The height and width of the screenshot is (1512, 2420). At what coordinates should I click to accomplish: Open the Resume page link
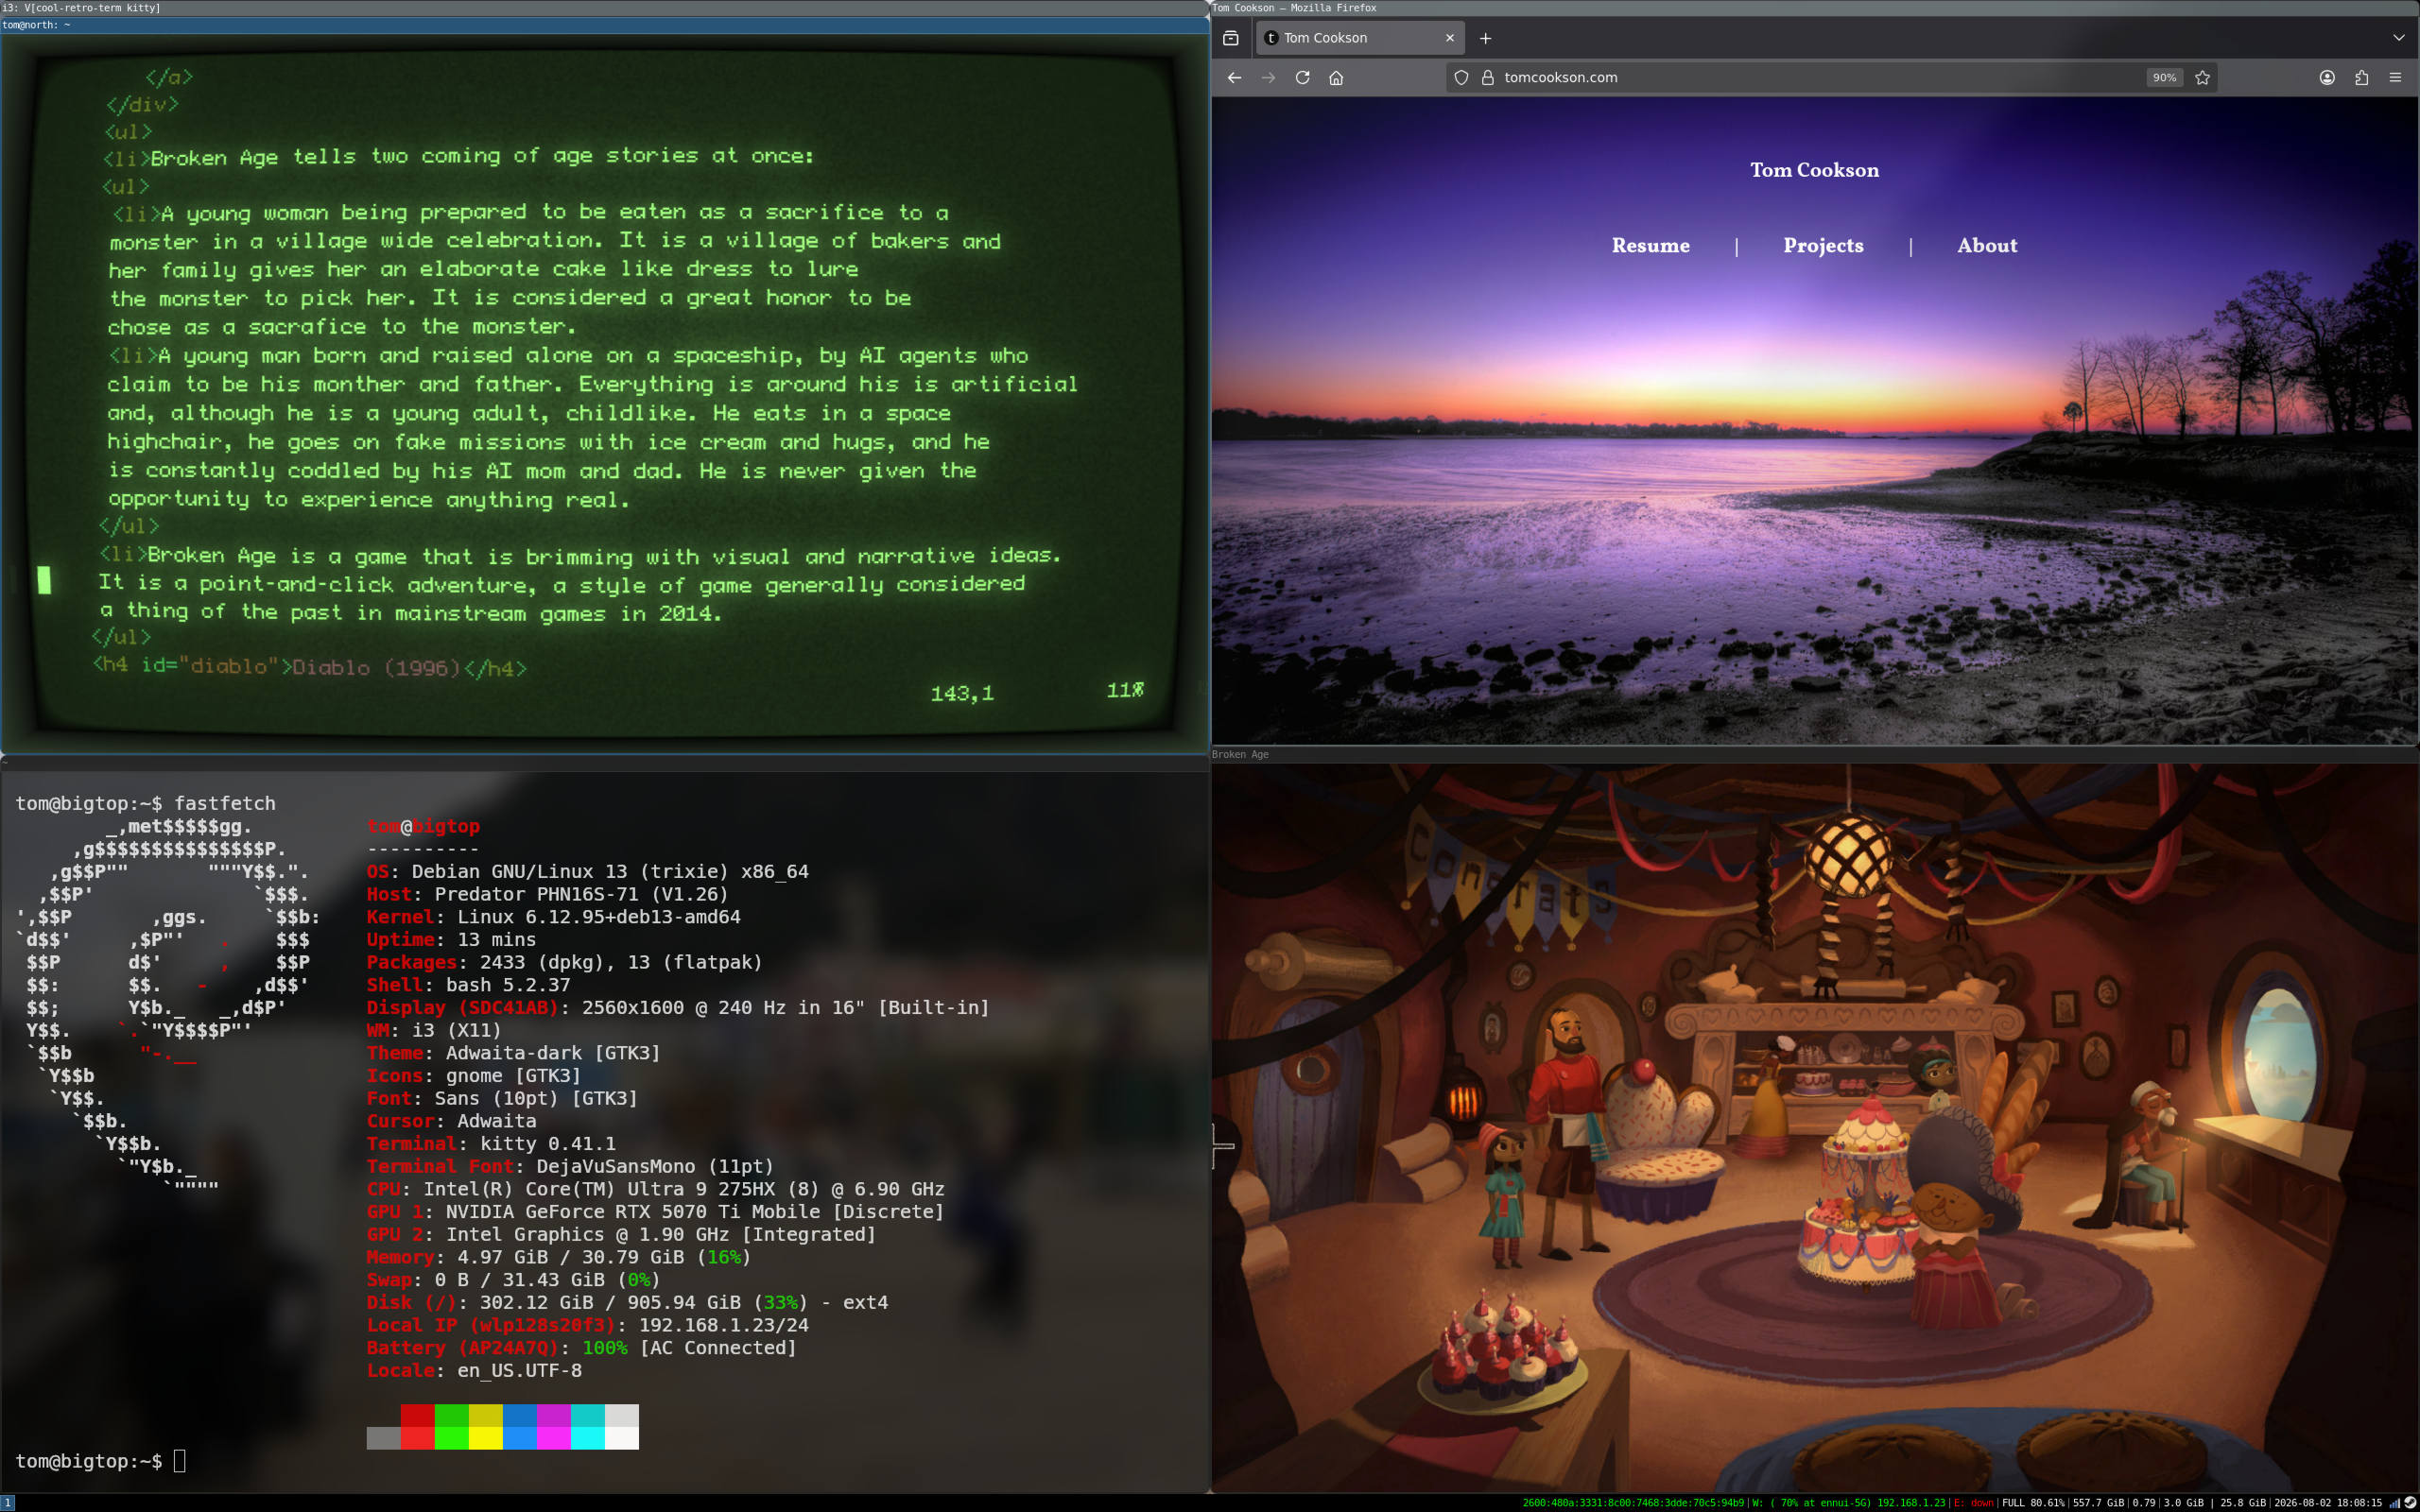(1650, 245)
